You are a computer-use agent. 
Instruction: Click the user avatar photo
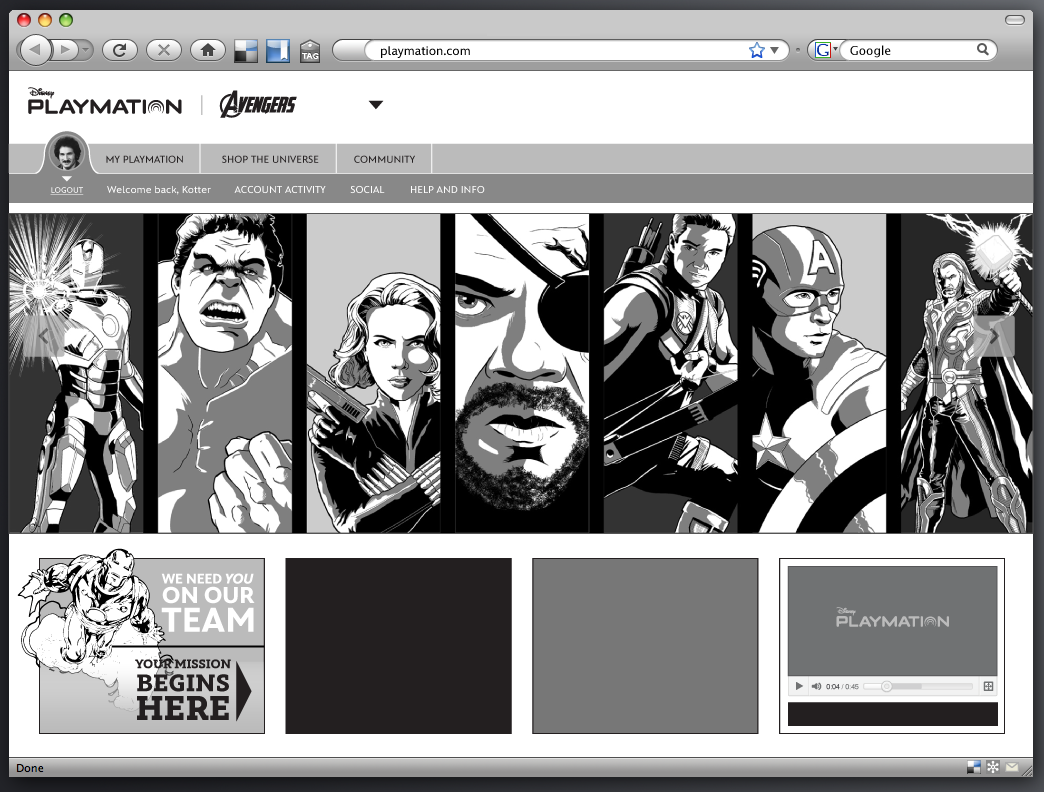67,152
